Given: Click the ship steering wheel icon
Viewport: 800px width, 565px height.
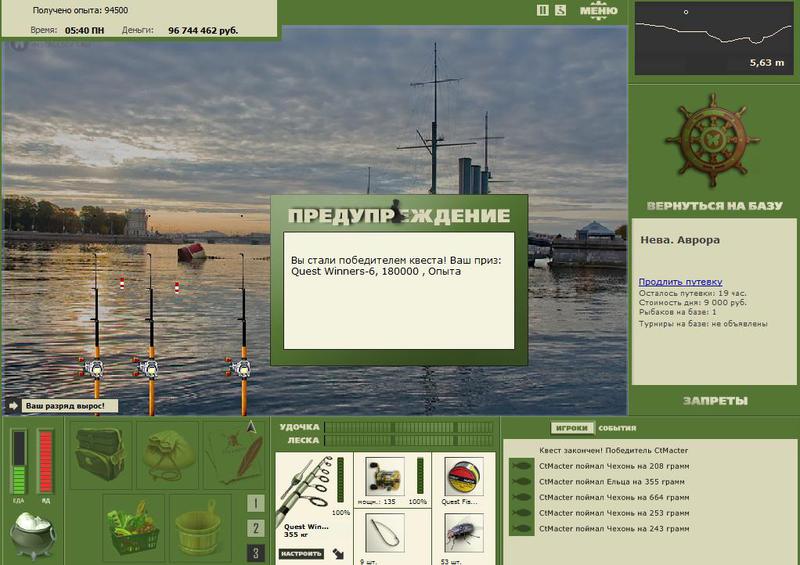Looking at the screenshot, I should [x=712, y=140].
